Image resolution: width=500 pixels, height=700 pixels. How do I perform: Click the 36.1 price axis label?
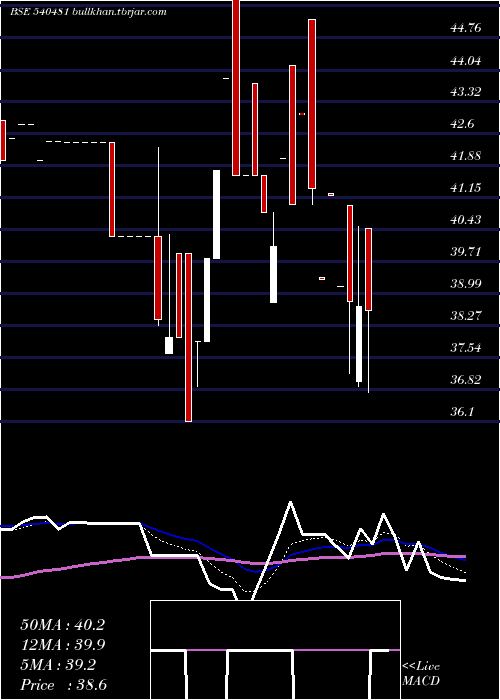point(462,412)
